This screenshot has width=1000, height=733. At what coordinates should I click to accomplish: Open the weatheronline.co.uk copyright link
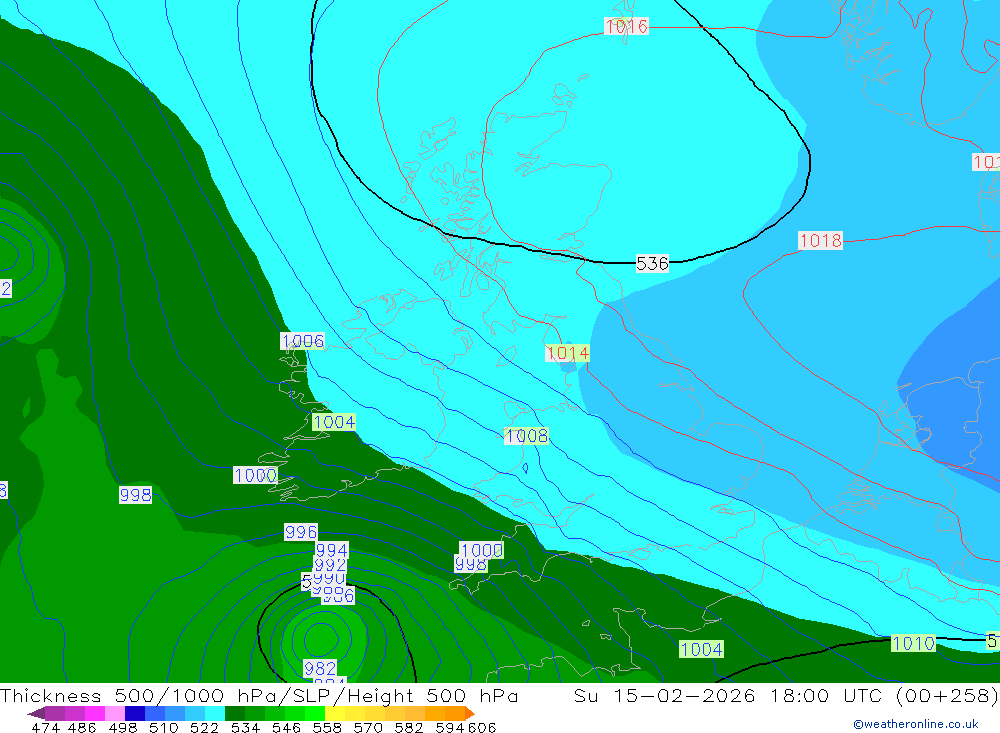click(x=915, y=724)
